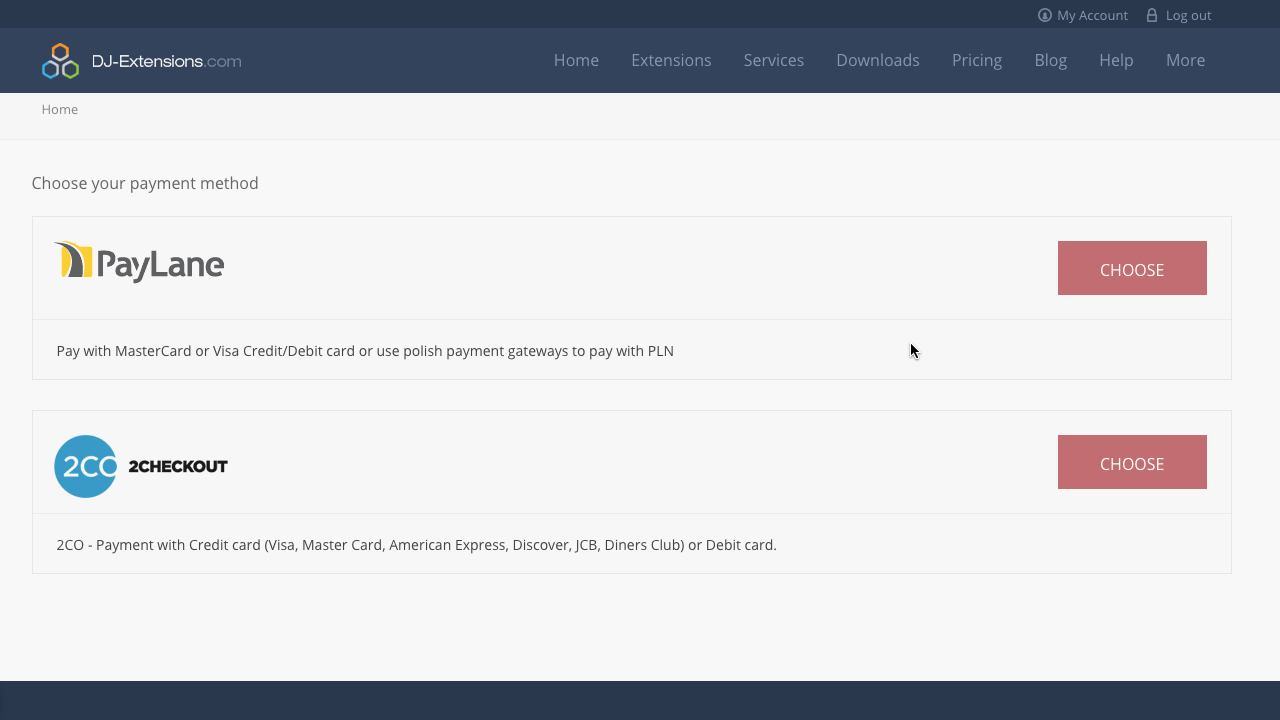Click the My Account user icon
Screen dimensions: 1280x720
(1045, 15)
